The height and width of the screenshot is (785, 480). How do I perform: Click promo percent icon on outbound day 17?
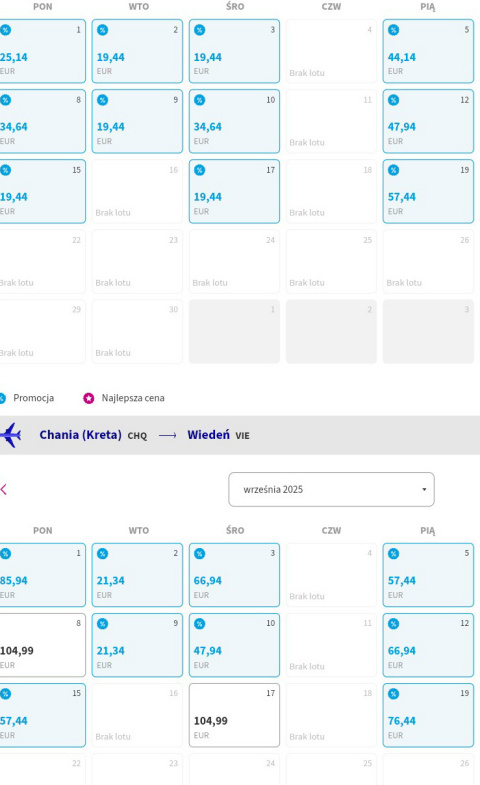(x=200, y=170)
